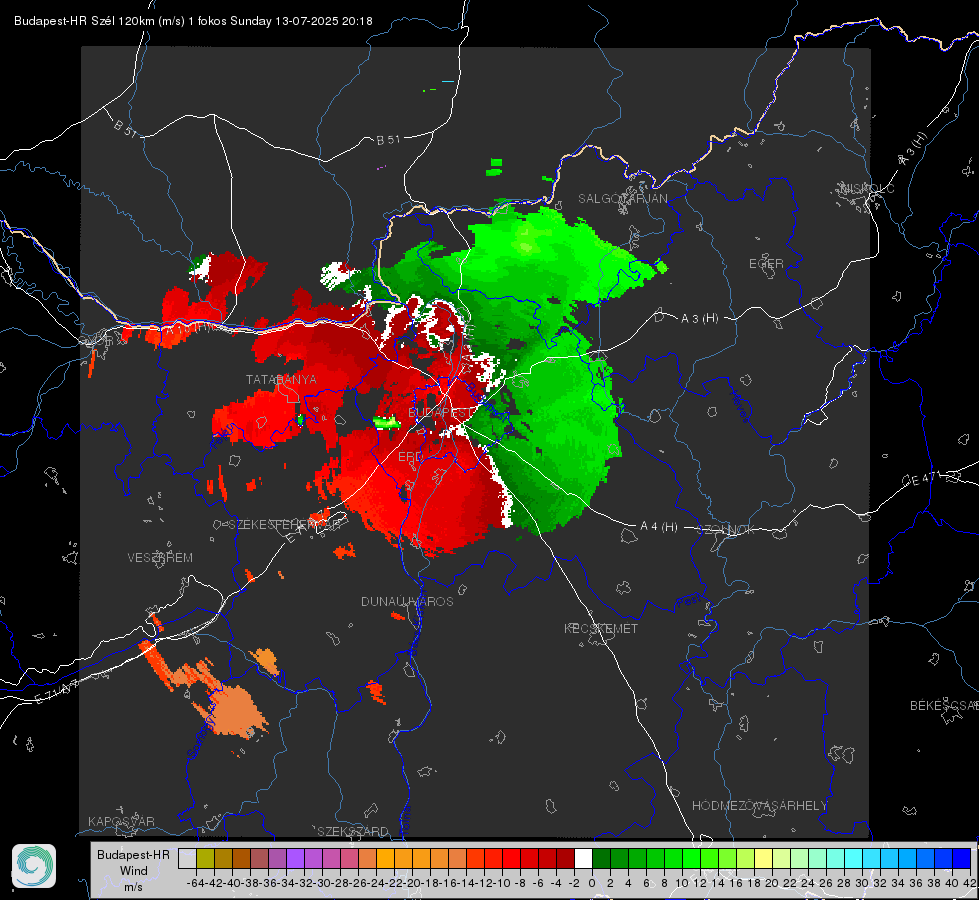
Task: Click the A 3 (H) label near Miskolc
Action: [x=913, y=149]
